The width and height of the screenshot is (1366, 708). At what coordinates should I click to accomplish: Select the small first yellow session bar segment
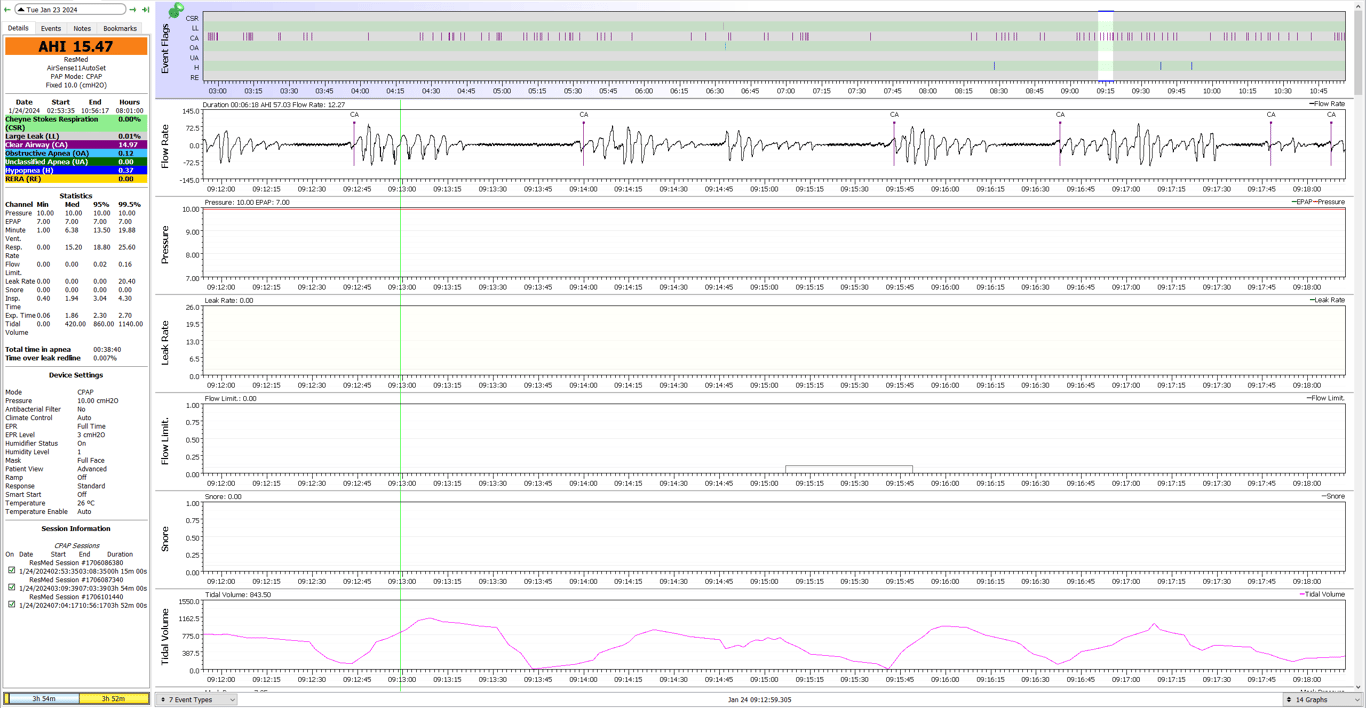pos(6,699)
